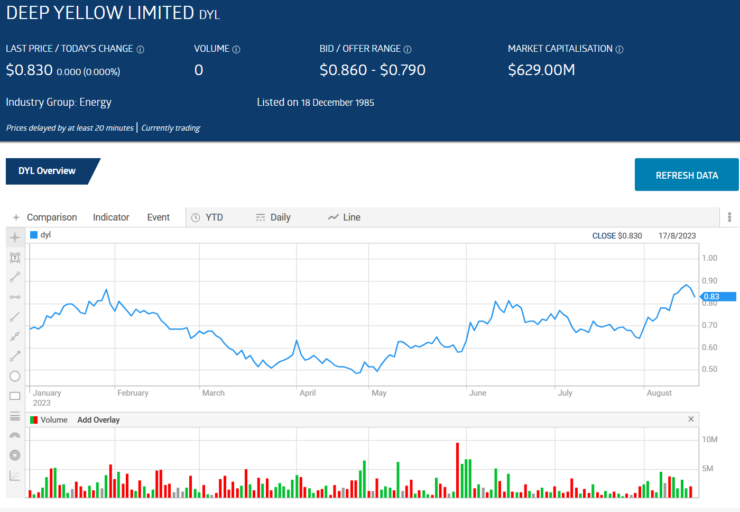The height and width of the screenshot is (512, 740).
Task: Click the DEEP YELLOW LIMITED heading
Action: [100, 13]
